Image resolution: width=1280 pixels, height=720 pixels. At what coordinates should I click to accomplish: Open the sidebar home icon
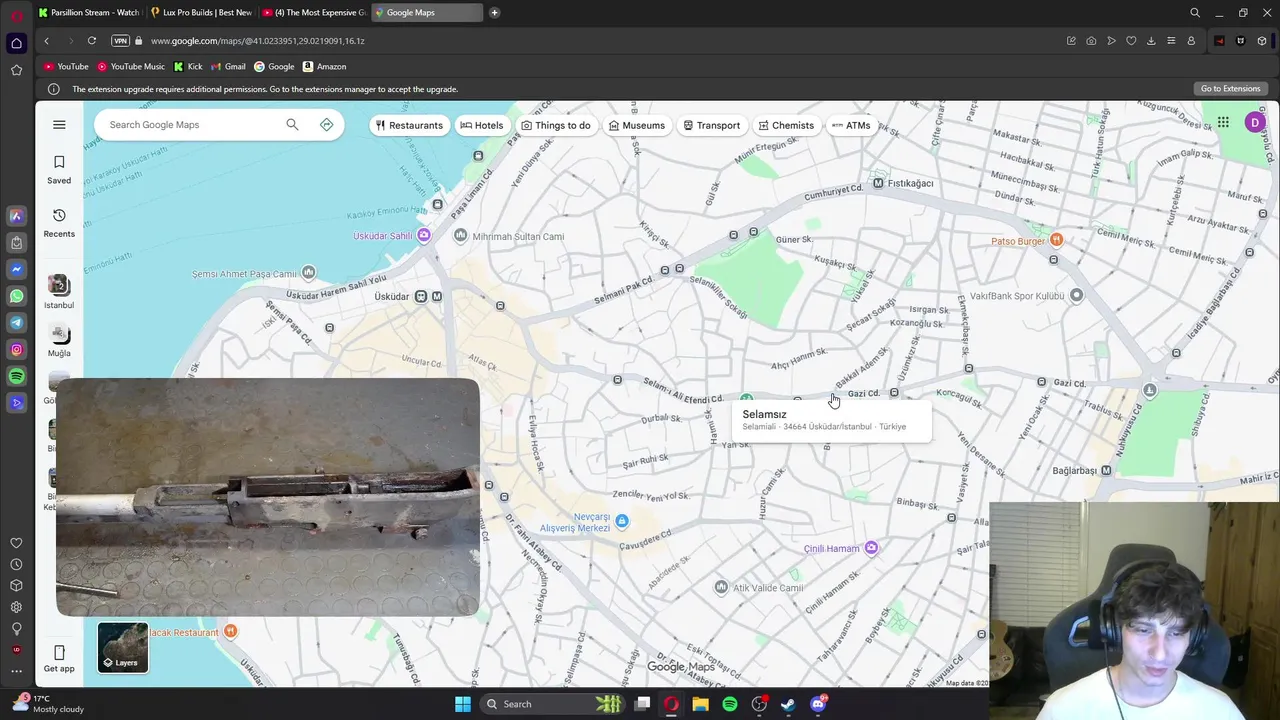[16, 43]
